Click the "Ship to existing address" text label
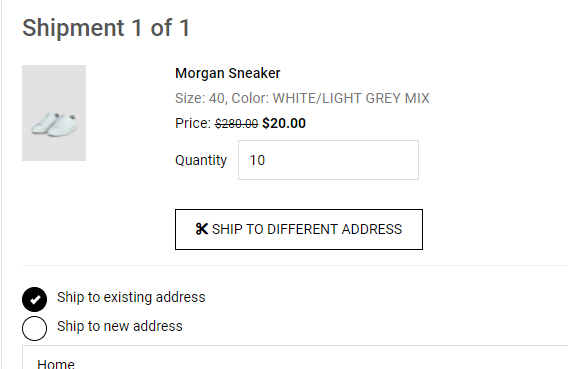 [131, 297]
